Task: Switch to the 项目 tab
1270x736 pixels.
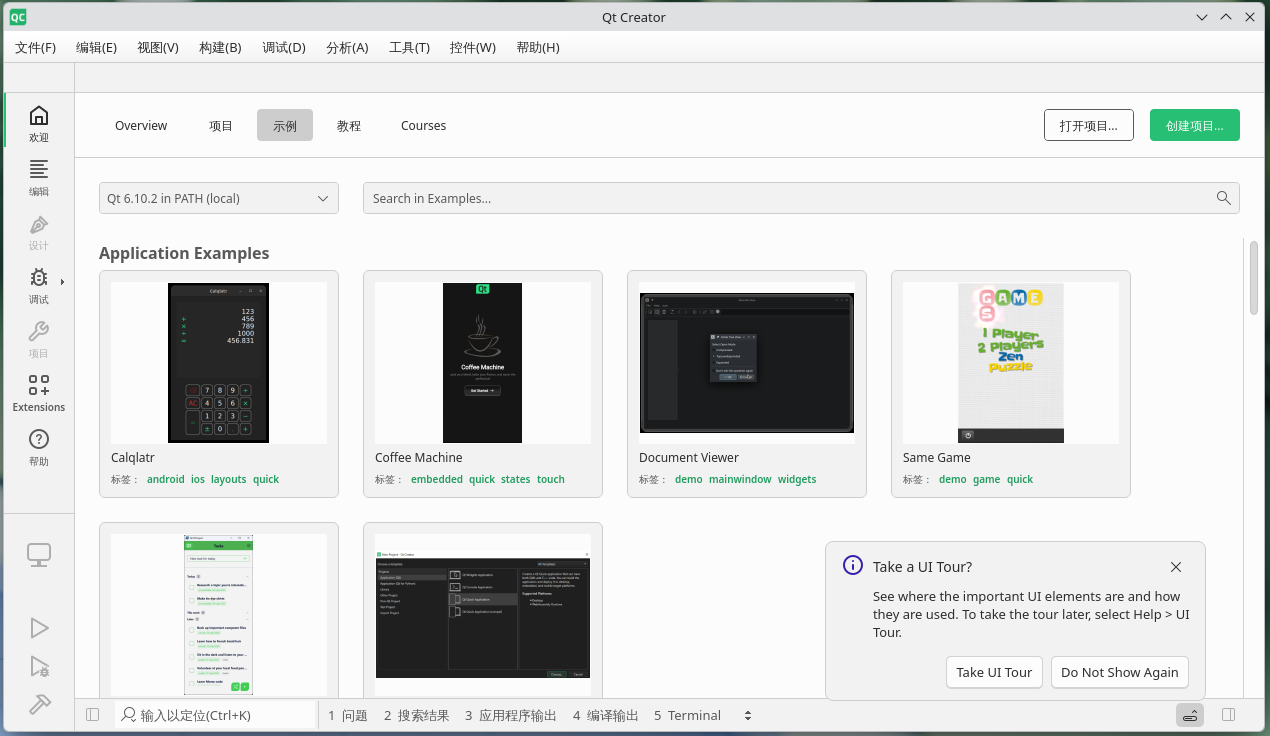Action: click(221, 125)
